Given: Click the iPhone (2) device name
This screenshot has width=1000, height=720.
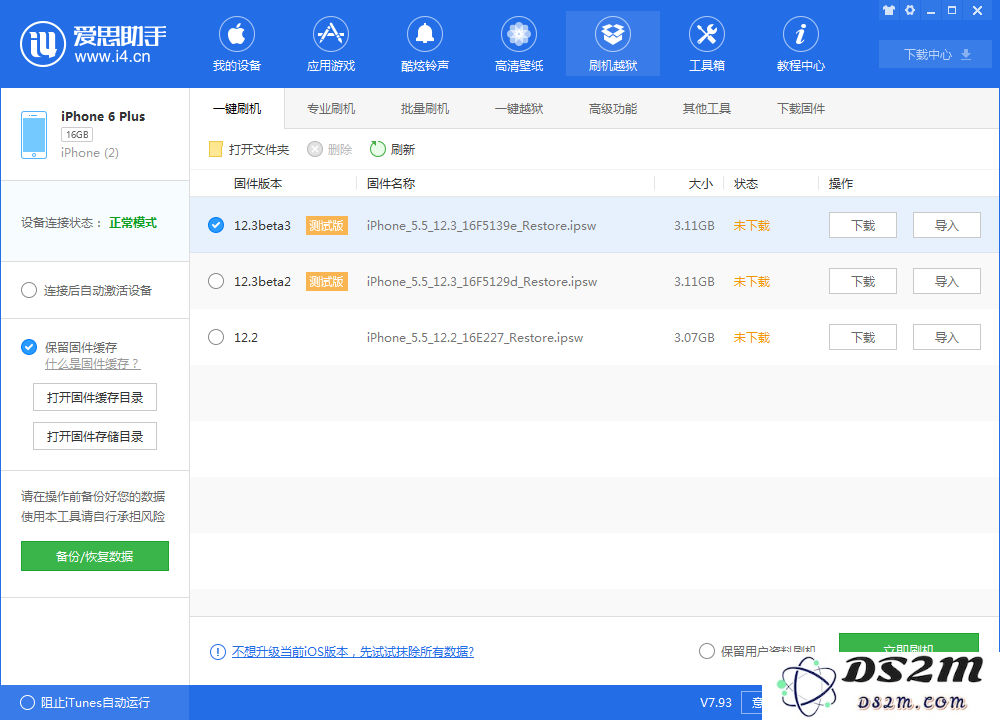Looking at the screenshot, I should [x=90, y=153].
